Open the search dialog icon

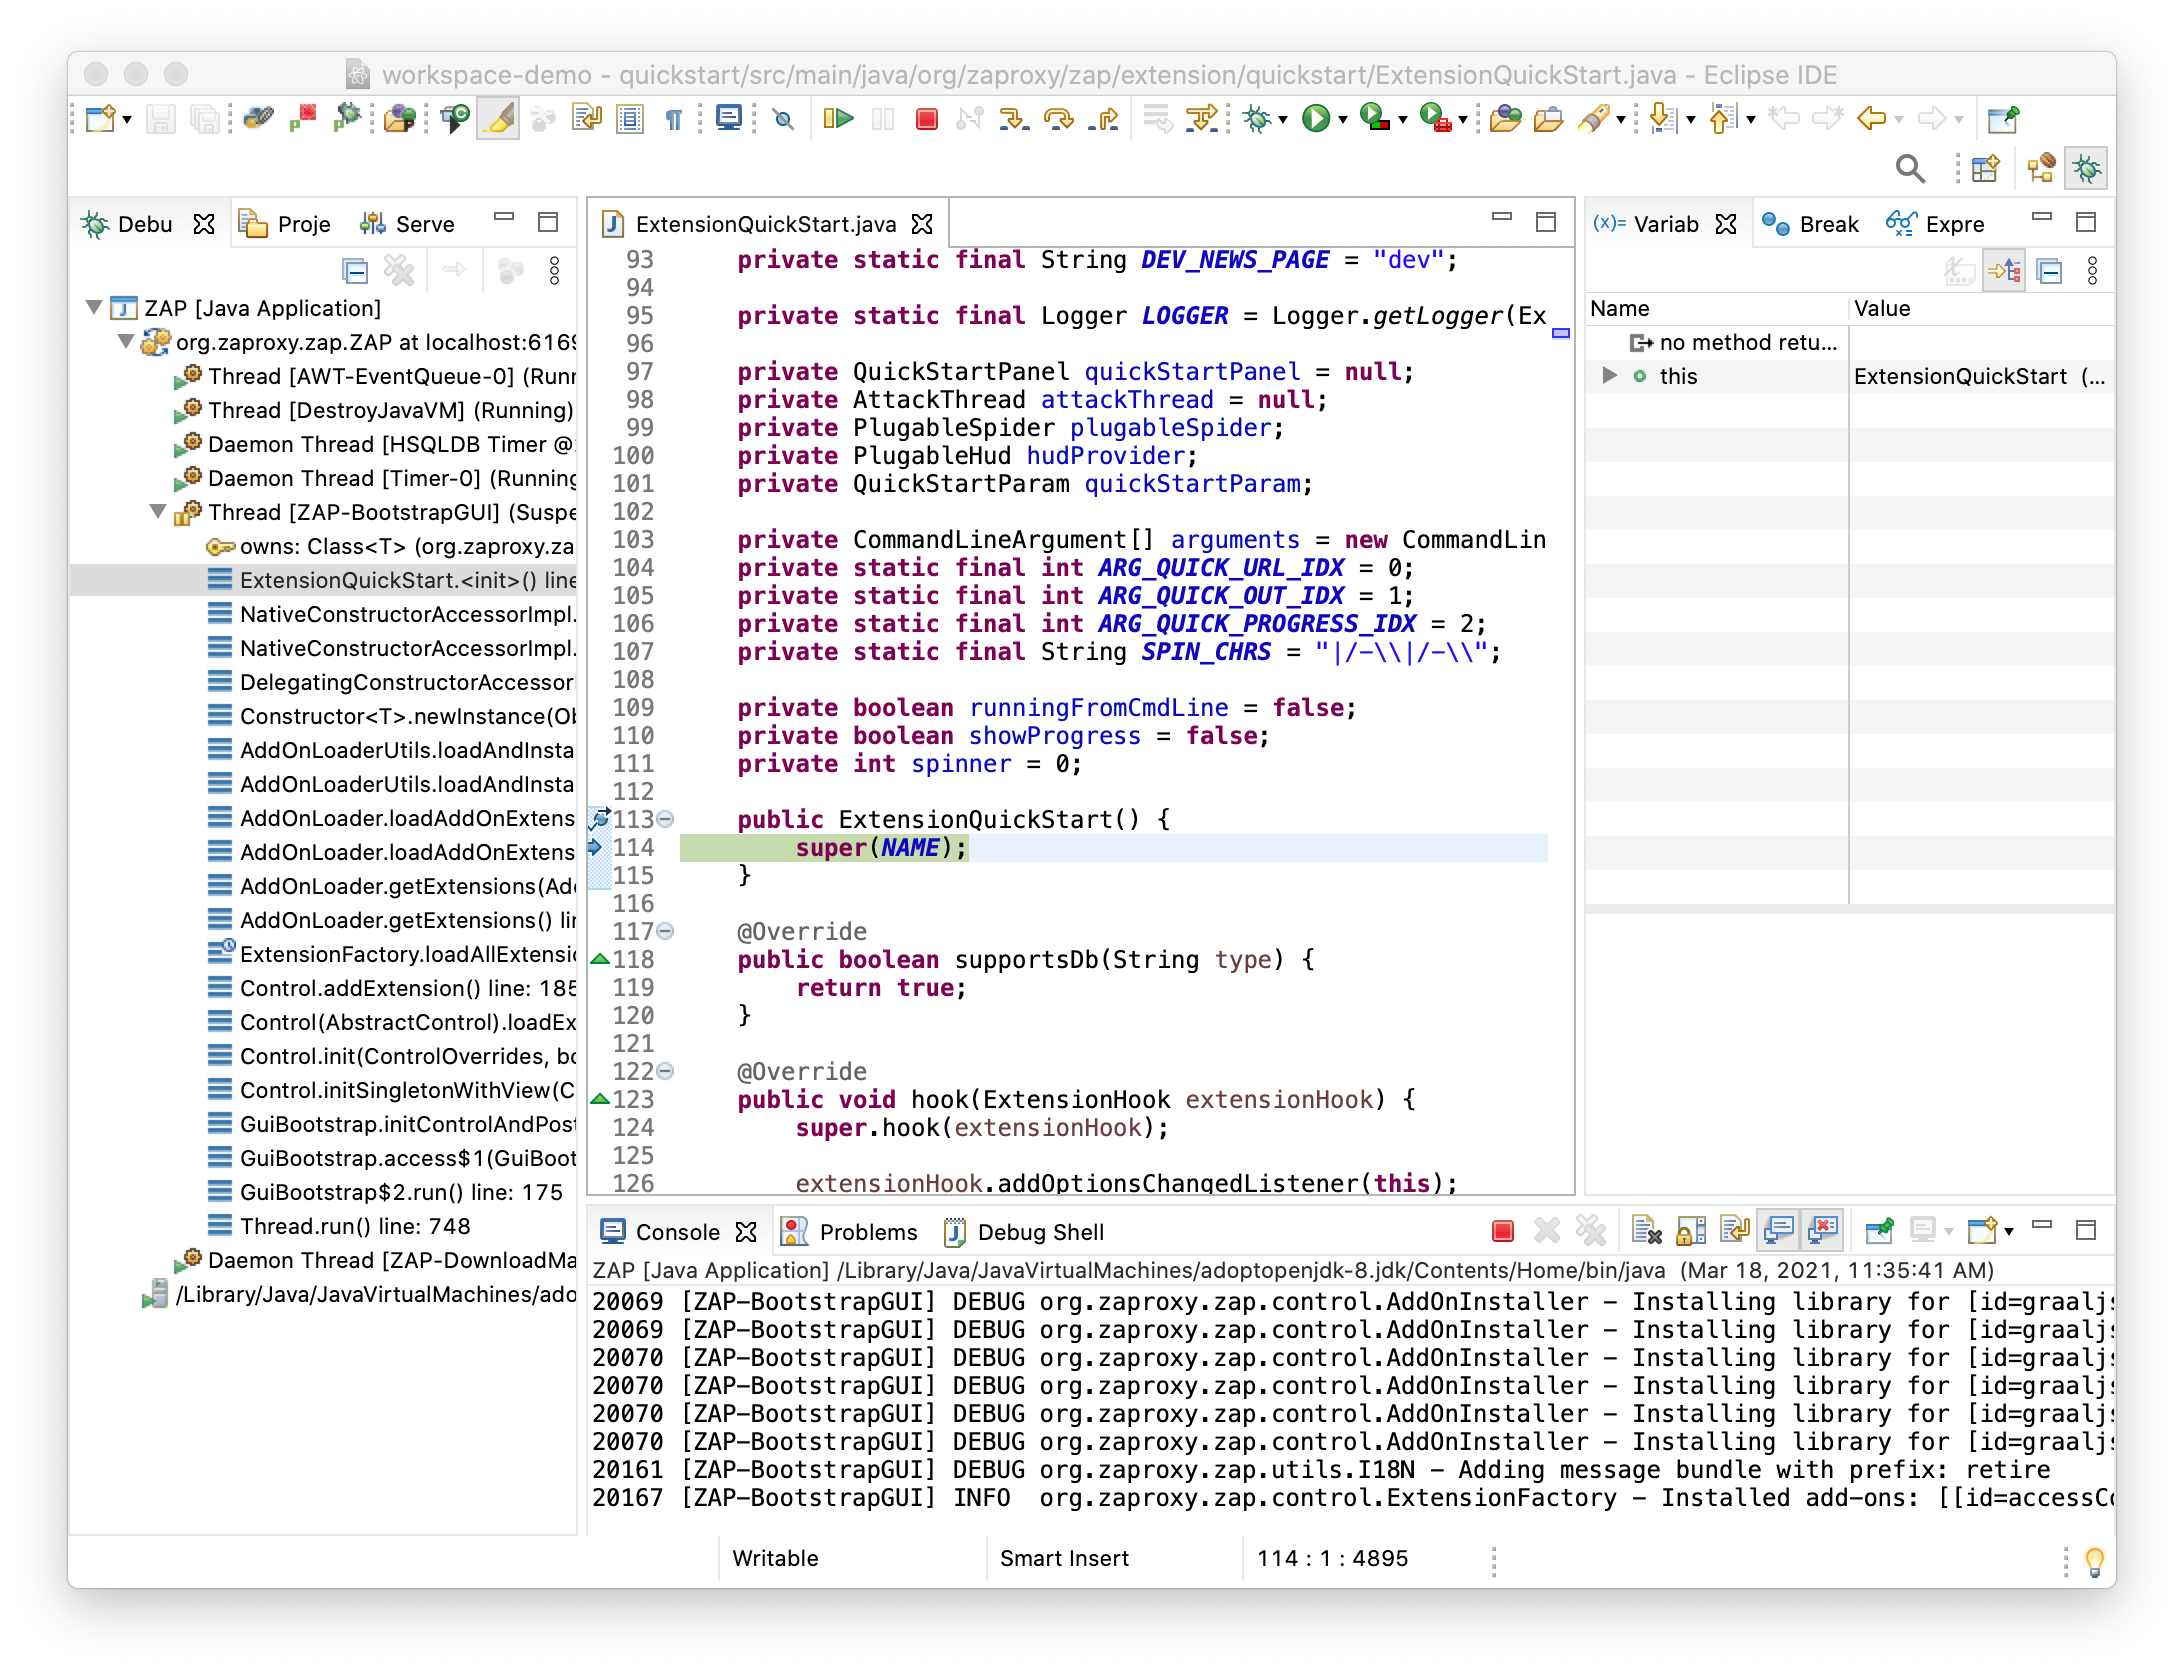pos(1911,168)
